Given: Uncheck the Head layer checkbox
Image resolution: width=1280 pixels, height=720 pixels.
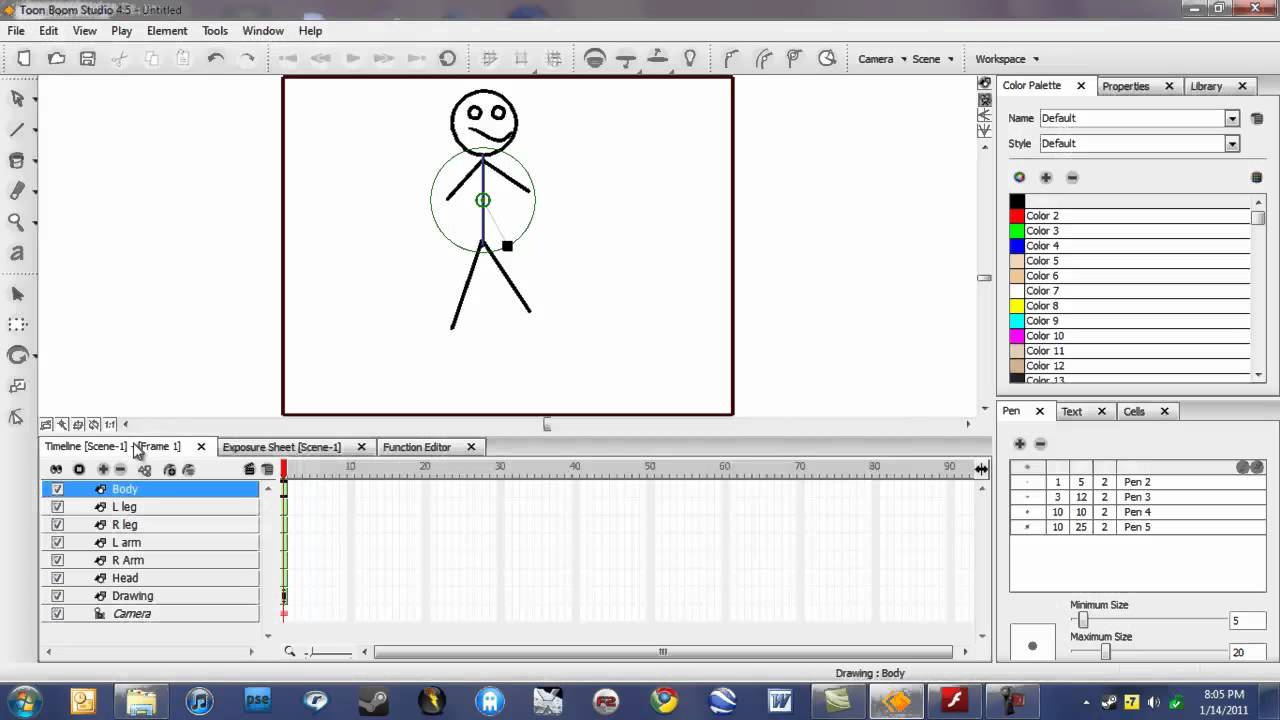Looking at the screenshot, I should (57, 578).
